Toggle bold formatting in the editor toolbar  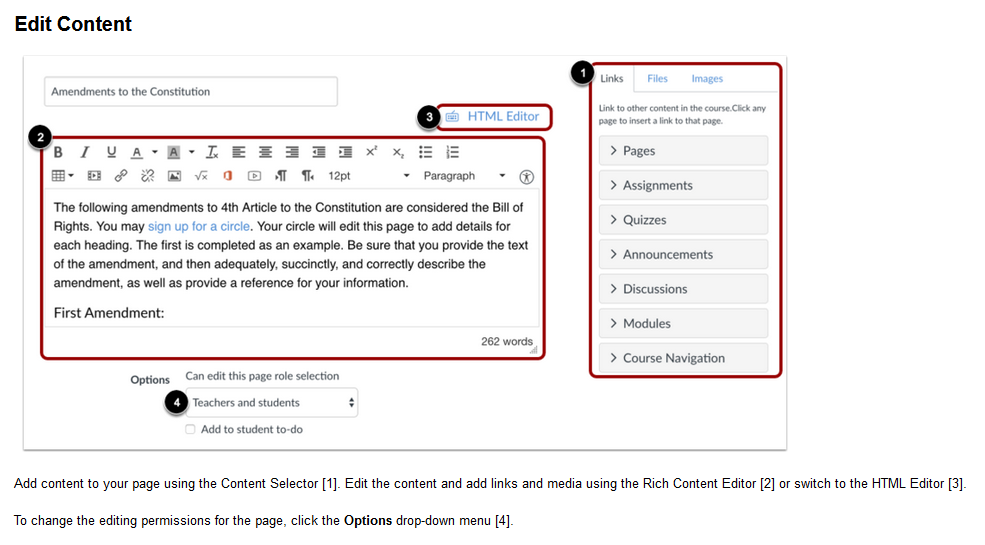click(x=58, y=152)
